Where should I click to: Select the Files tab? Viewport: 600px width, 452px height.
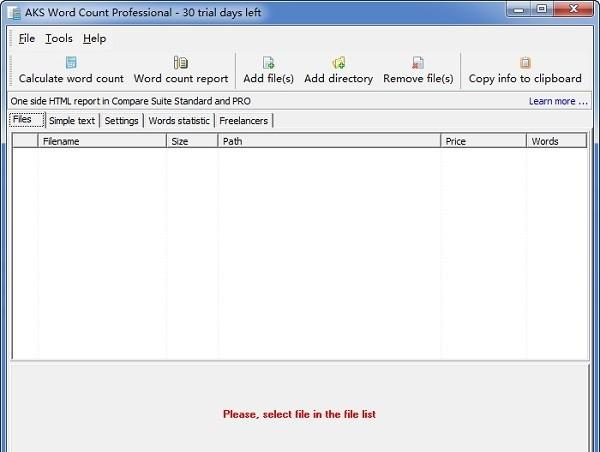coord(27,119)
